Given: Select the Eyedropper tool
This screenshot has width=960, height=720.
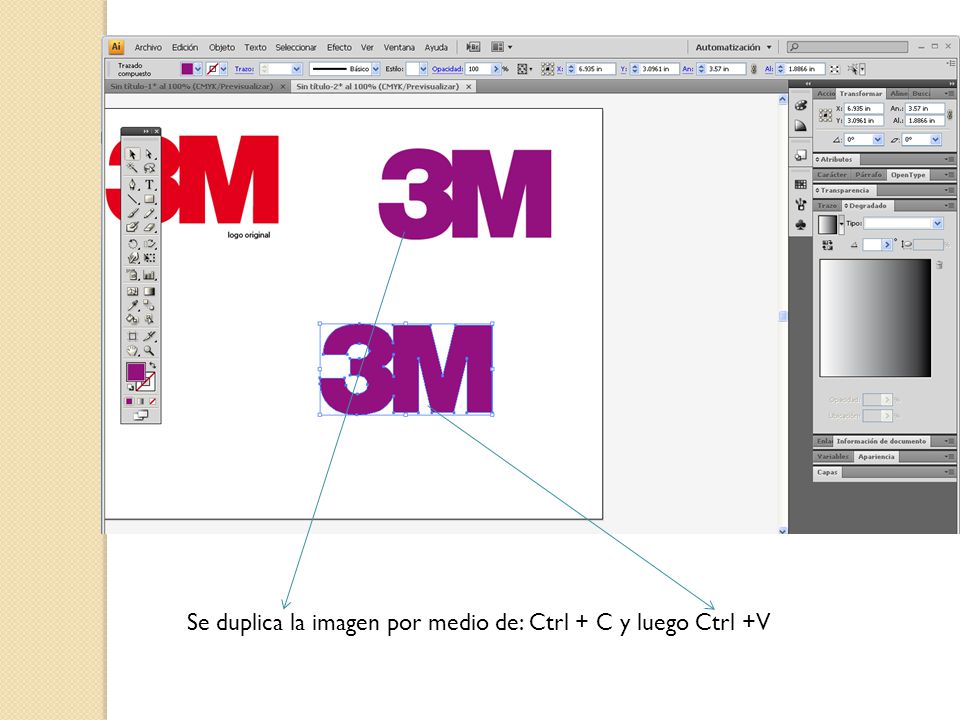Looking at the screenshot, I should pos(132,305).
